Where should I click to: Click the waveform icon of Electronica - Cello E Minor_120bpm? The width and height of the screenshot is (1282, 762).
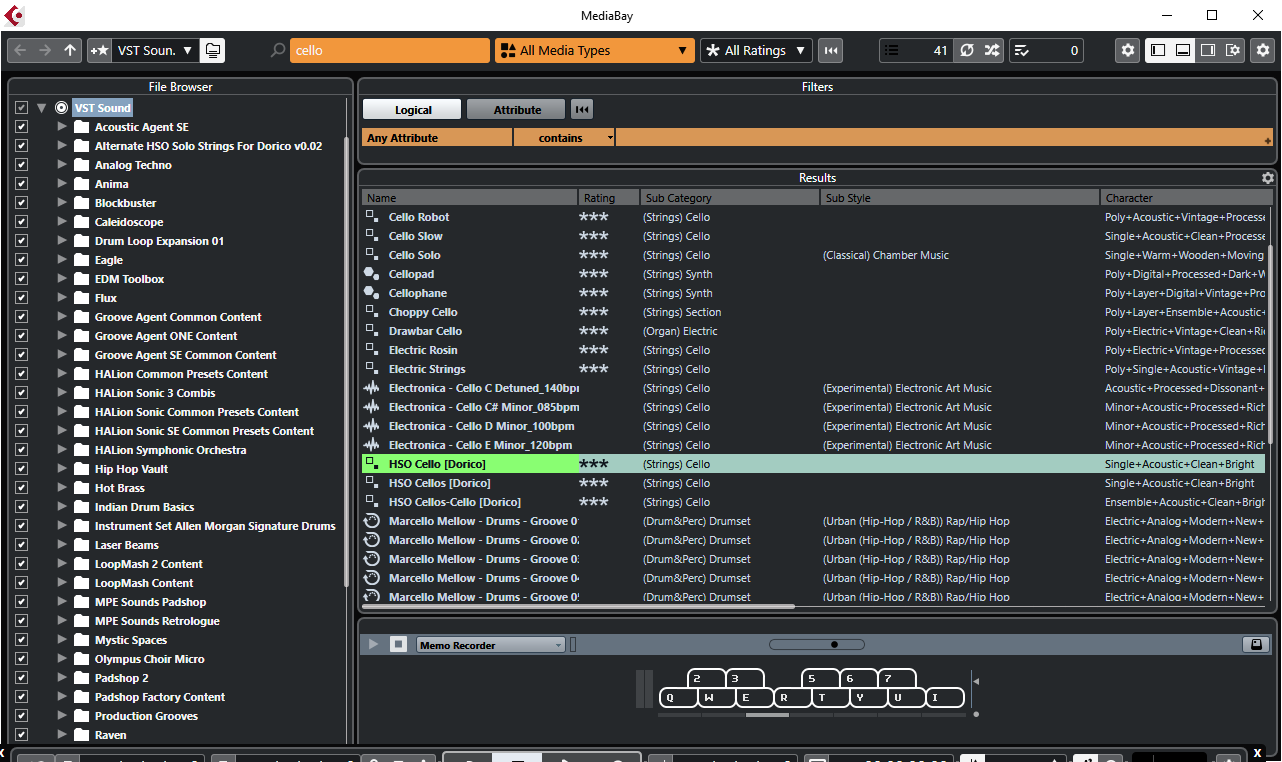(372, 445)
